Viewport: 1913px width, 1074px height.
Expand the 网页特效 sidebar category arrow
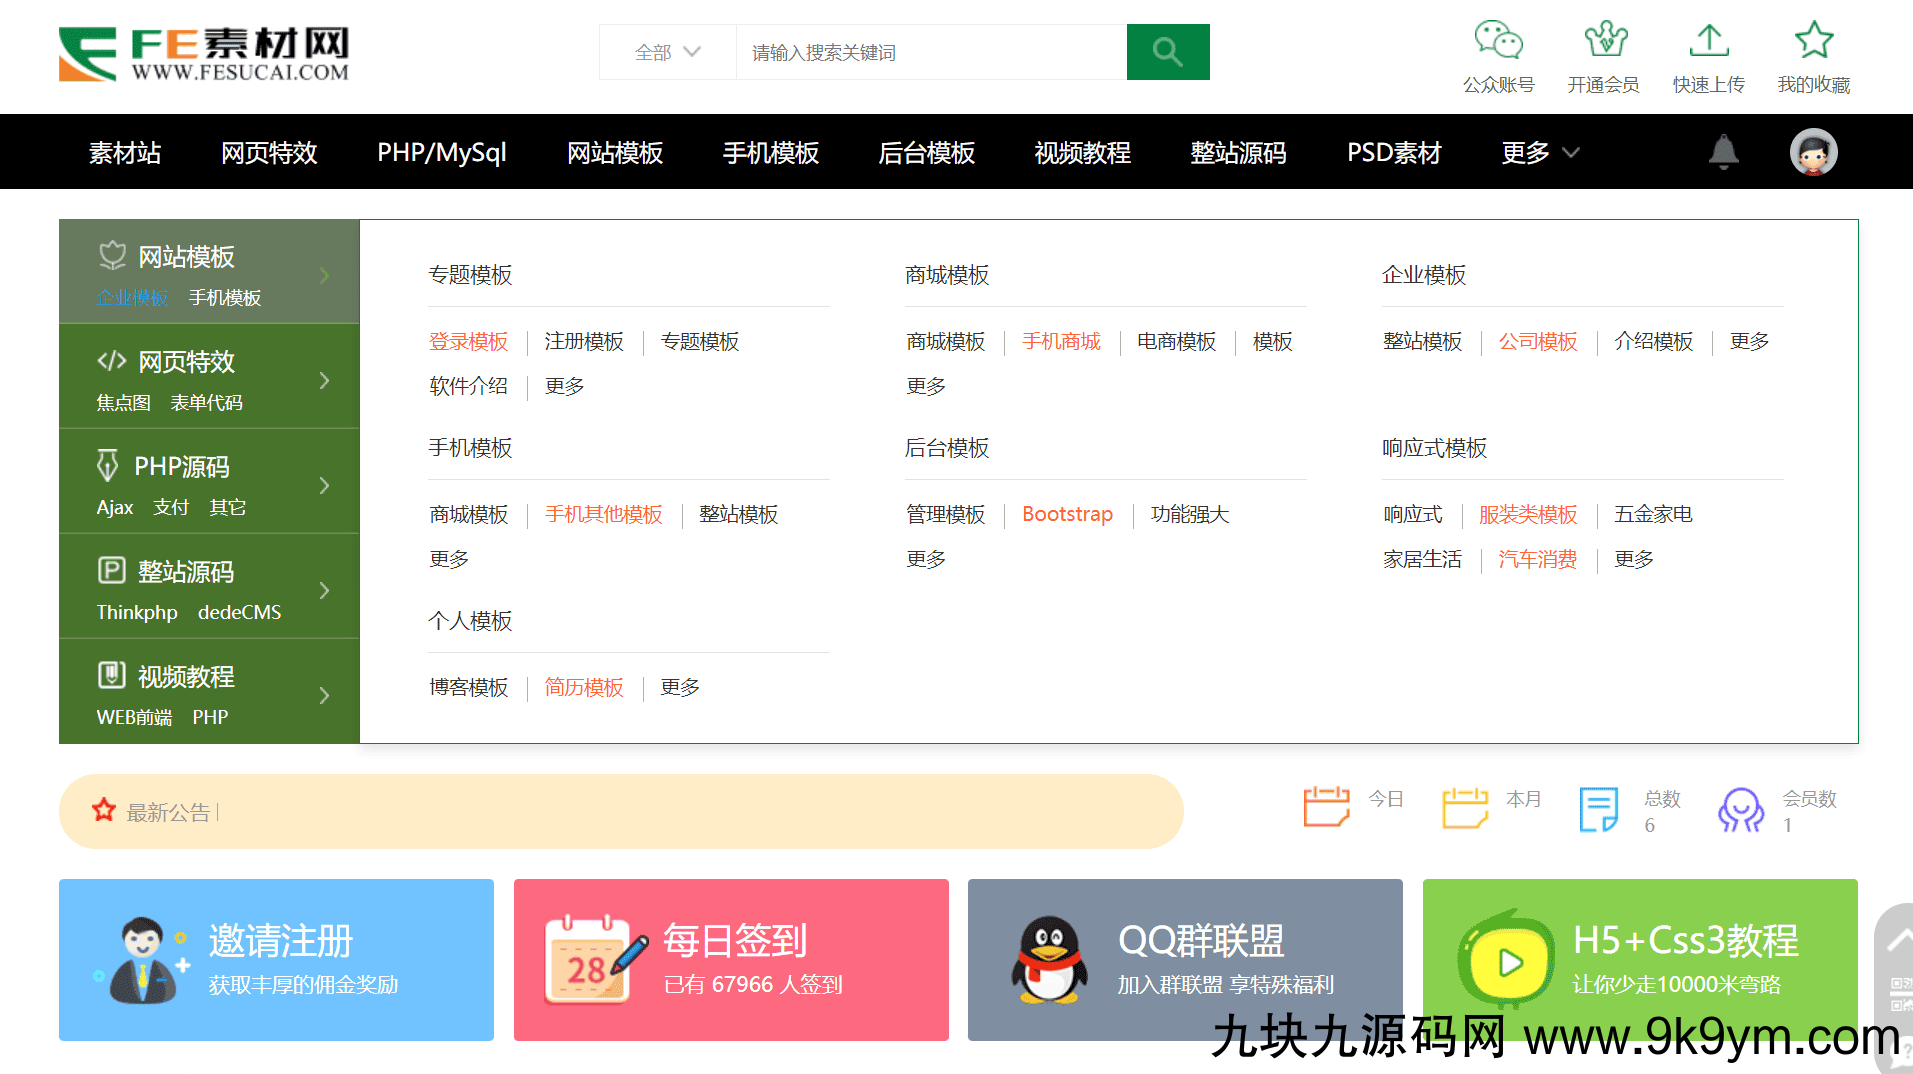tap(324, 380)
